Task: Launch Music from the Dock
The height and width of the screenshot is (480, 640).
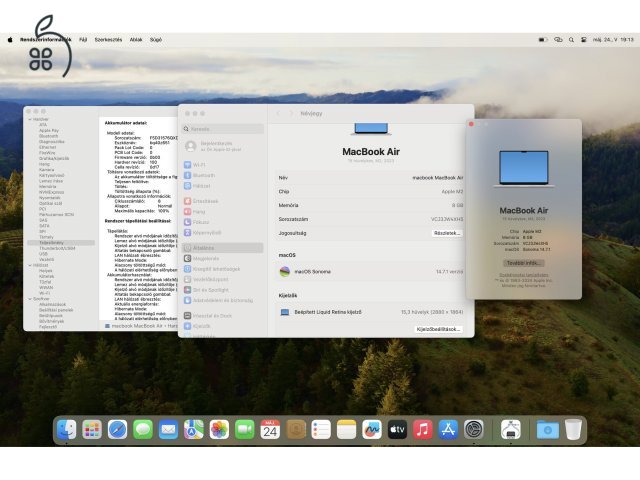Action: pos(423,429)
